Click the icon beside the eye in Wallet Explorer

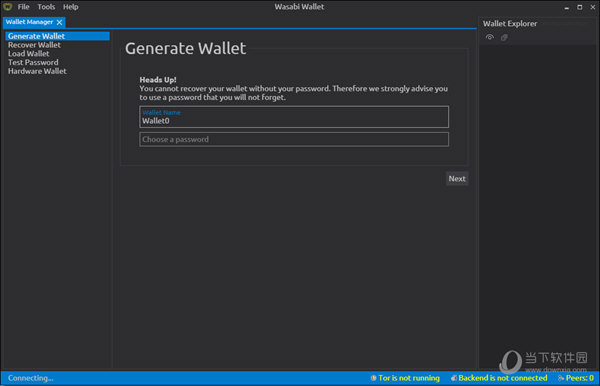click(x=504, y=37)
